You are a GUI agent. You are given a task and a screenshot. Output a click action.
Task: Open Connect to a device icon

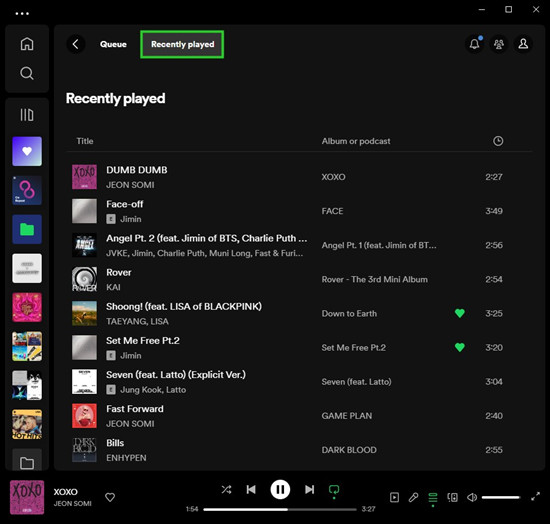point(452,497)
